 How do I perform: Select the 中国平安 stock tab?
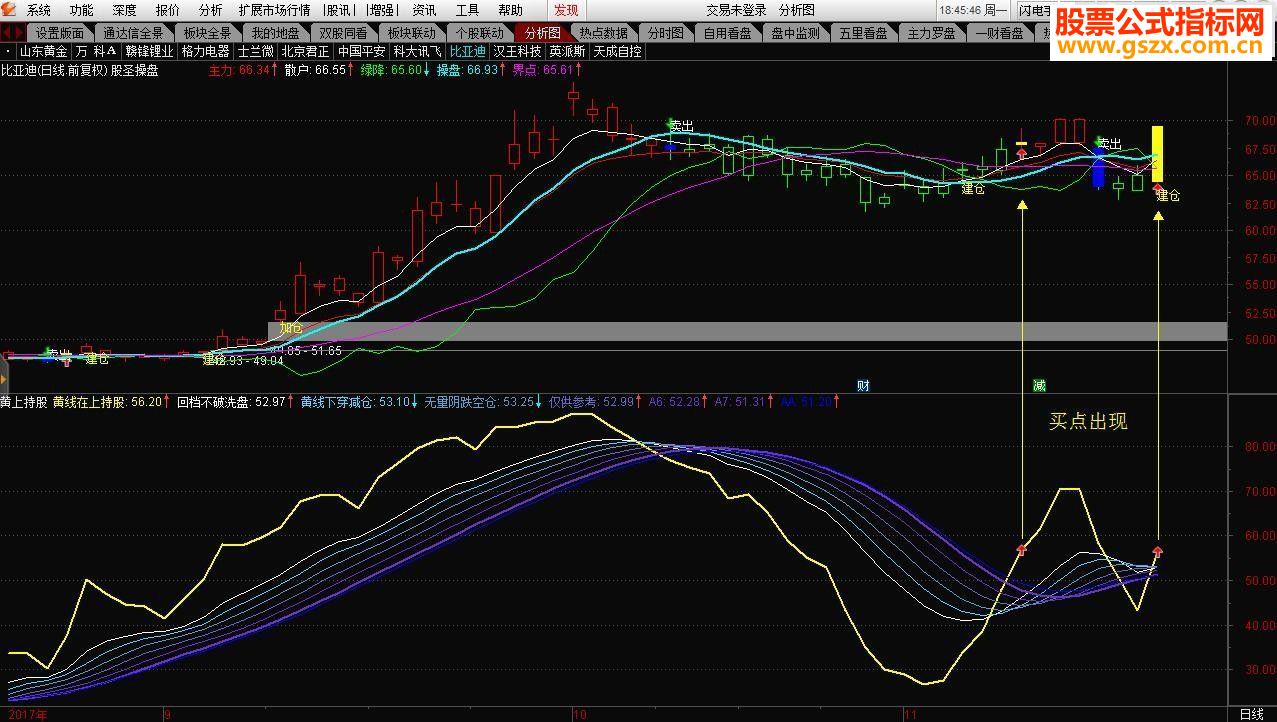(362, 51)
